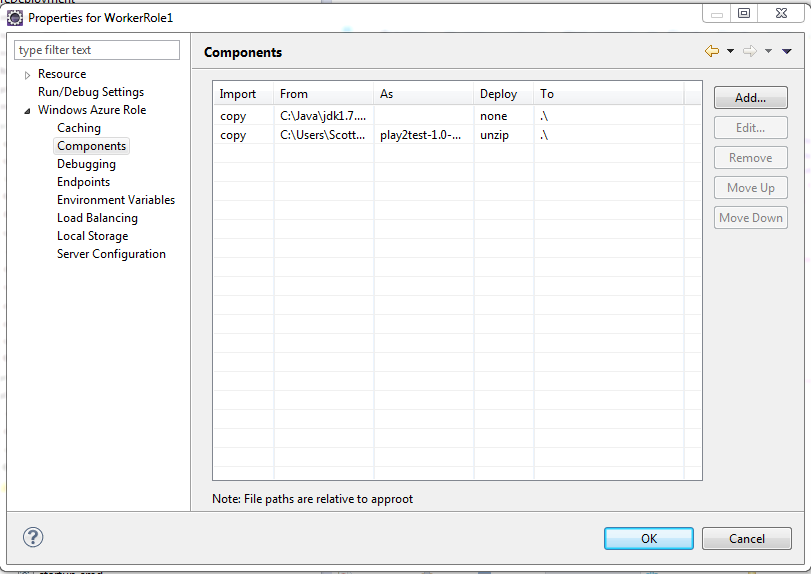This screenshot has height=574, width=811.
Task: Close the Properties dialog window
Action: click(782, 13)
